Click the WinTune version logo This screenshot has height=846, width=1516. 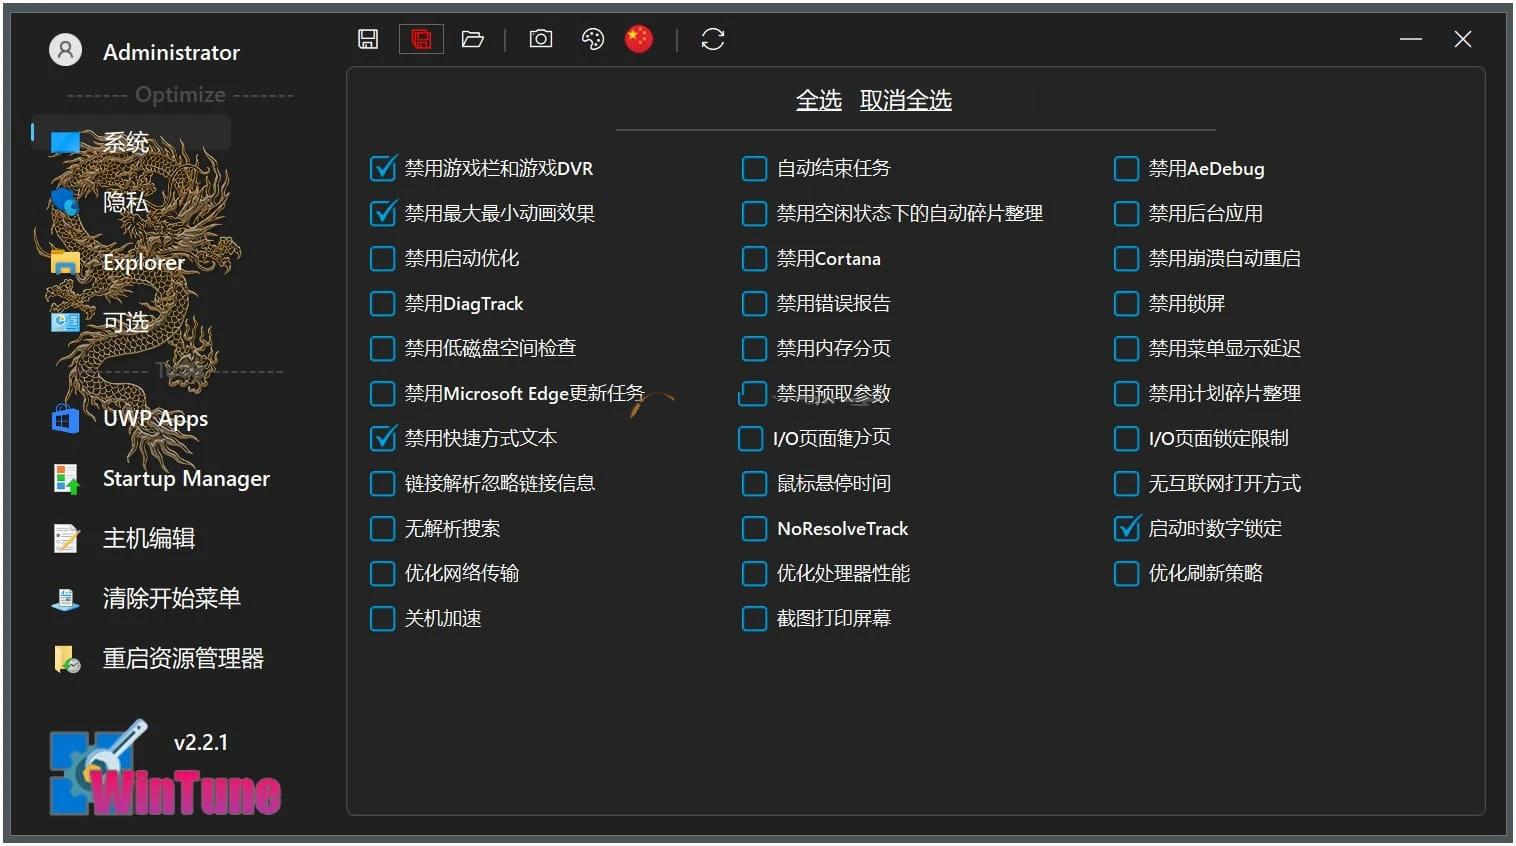click(x=163, y=770)
